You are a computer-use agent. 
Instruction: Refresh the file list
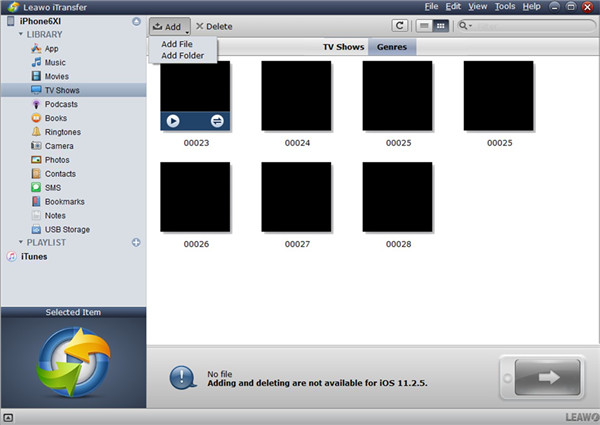[399, 26]
